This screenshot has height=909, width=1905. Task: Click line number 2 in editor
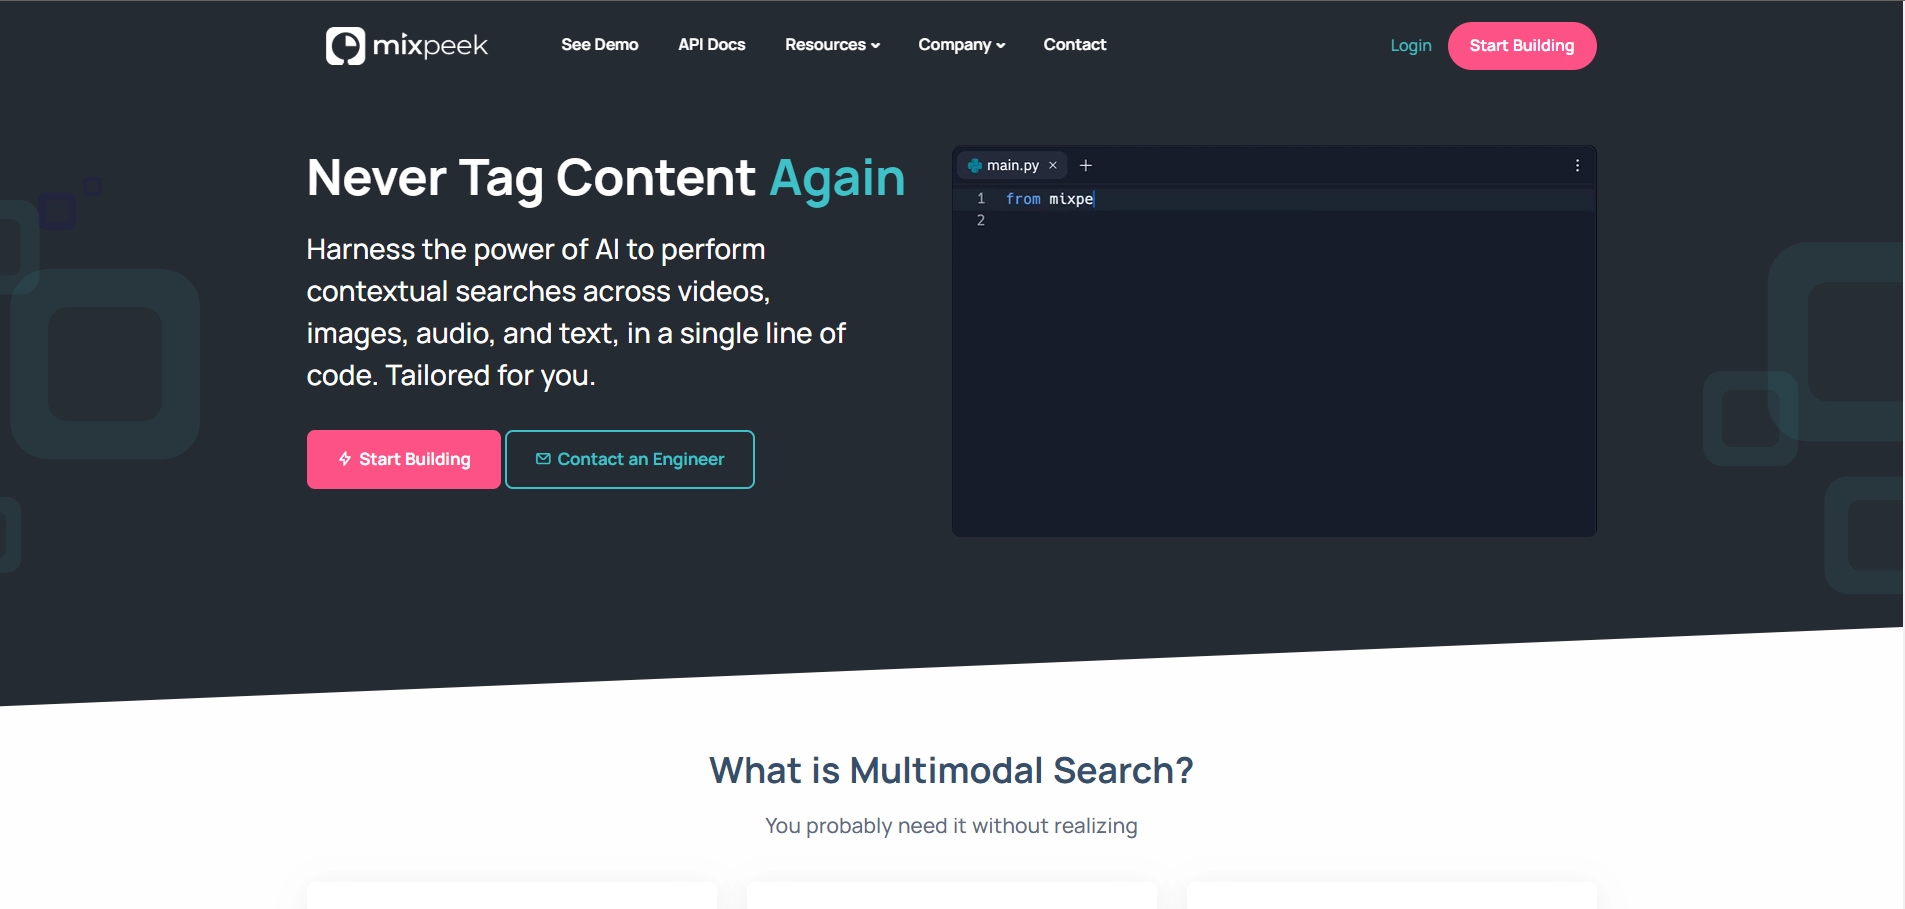point(981,221)
